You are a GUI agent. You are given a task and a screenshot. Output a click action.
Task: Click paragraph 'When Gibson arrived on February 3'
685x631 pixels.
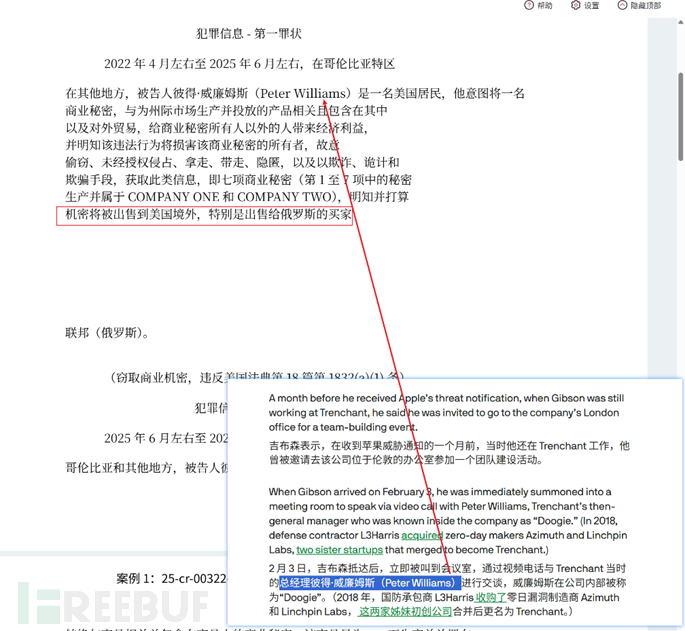[448, 521]
